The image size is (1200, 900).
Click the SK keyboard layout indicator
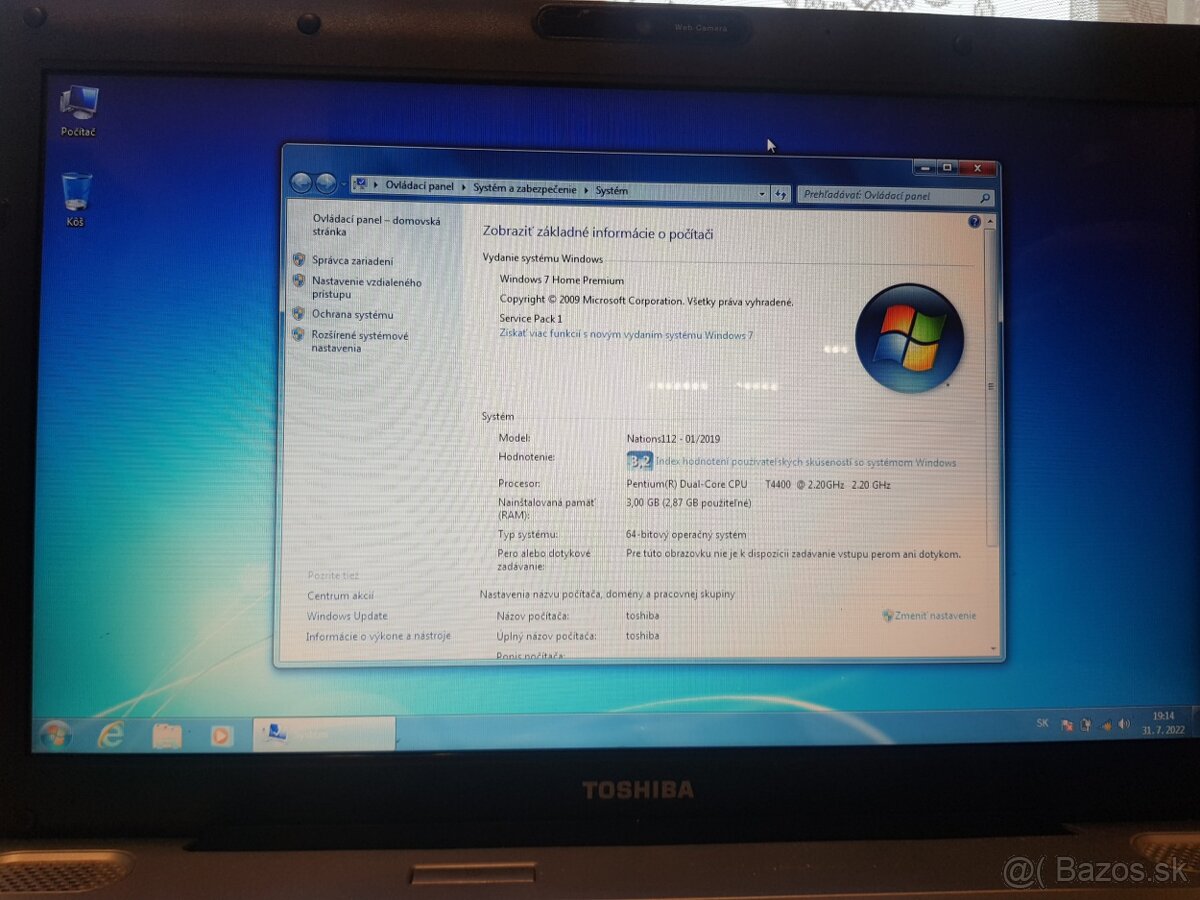tap(1041, 722)
